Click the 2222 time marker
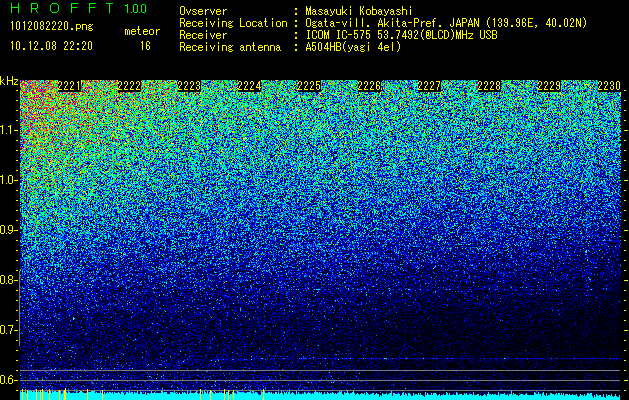 (129, 86)
